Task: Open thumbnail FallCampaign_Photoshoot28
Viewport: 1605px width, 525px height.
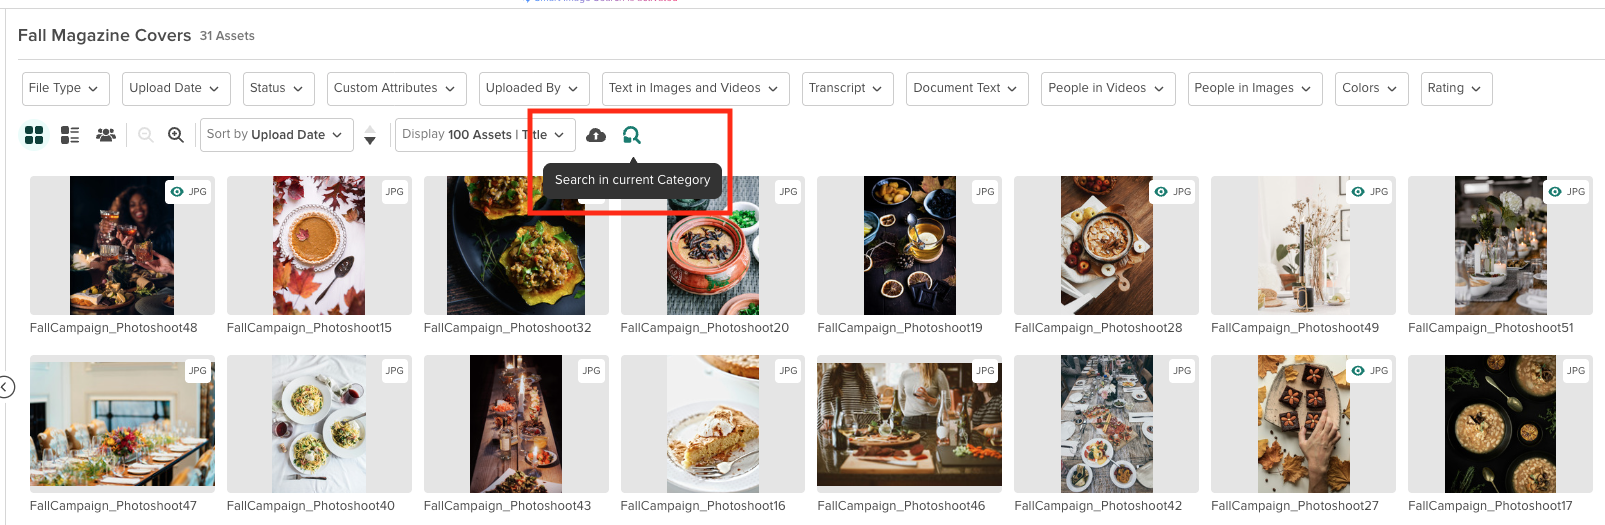Action: click(x=1107, y=246)
